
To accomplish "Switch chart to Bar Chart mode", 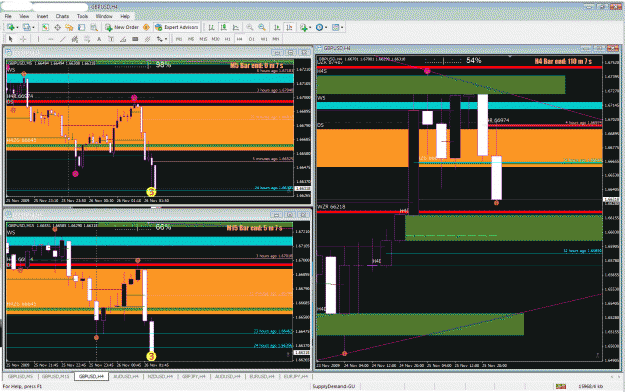I will tap(211, 27).
